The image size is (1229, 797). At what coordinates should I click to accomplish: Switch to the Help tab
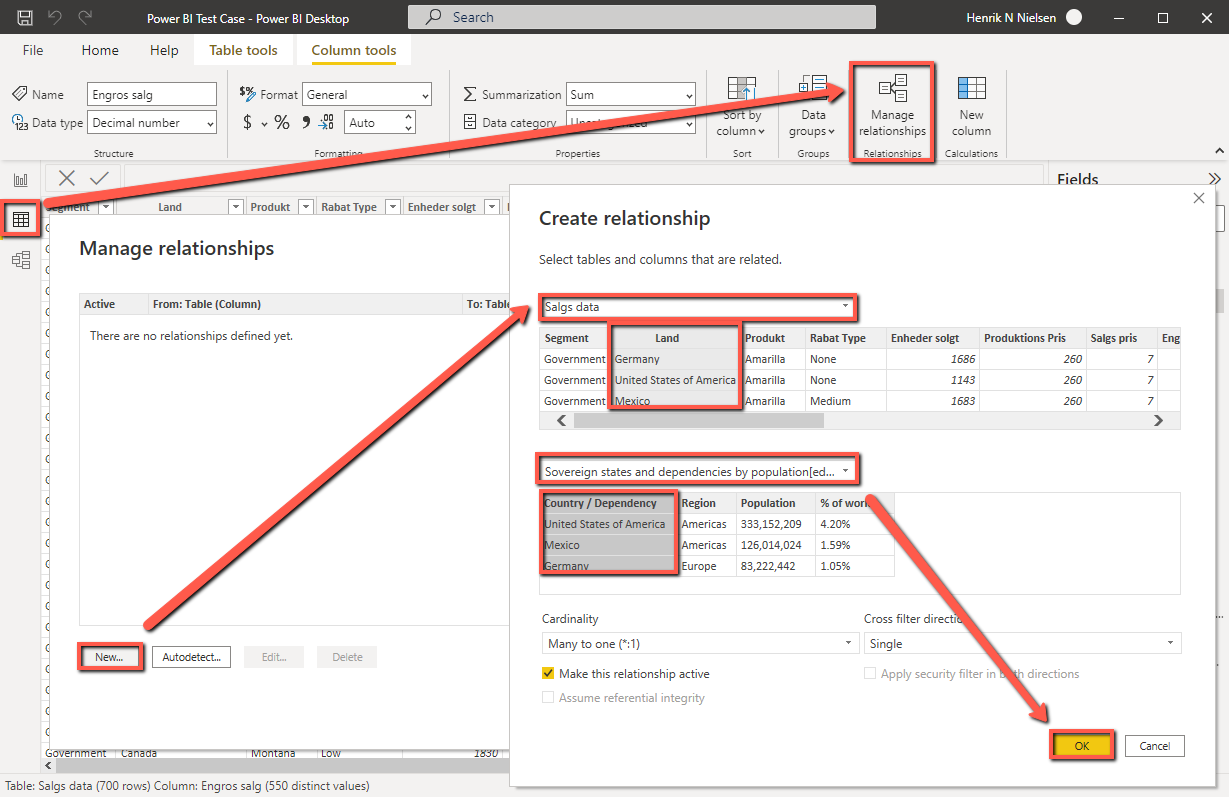click(164, 50)
